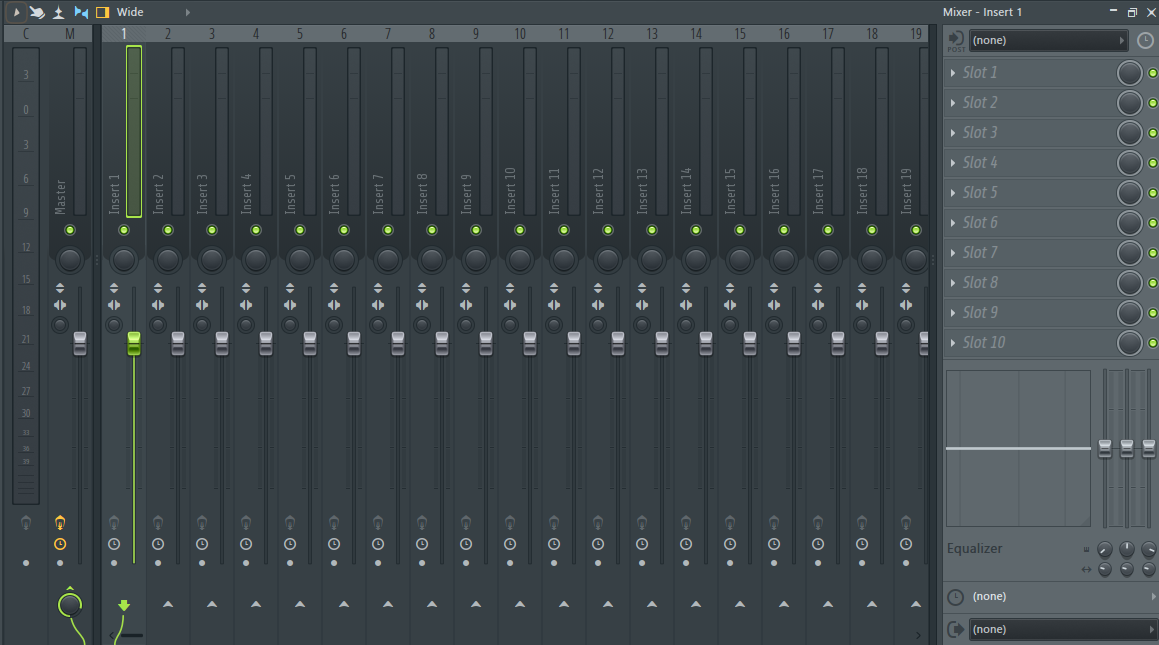Open the latency (none) dropdown
The width and height of the screenshot is (1159, 645).
pyautogui.click(x=1062, y=596)
